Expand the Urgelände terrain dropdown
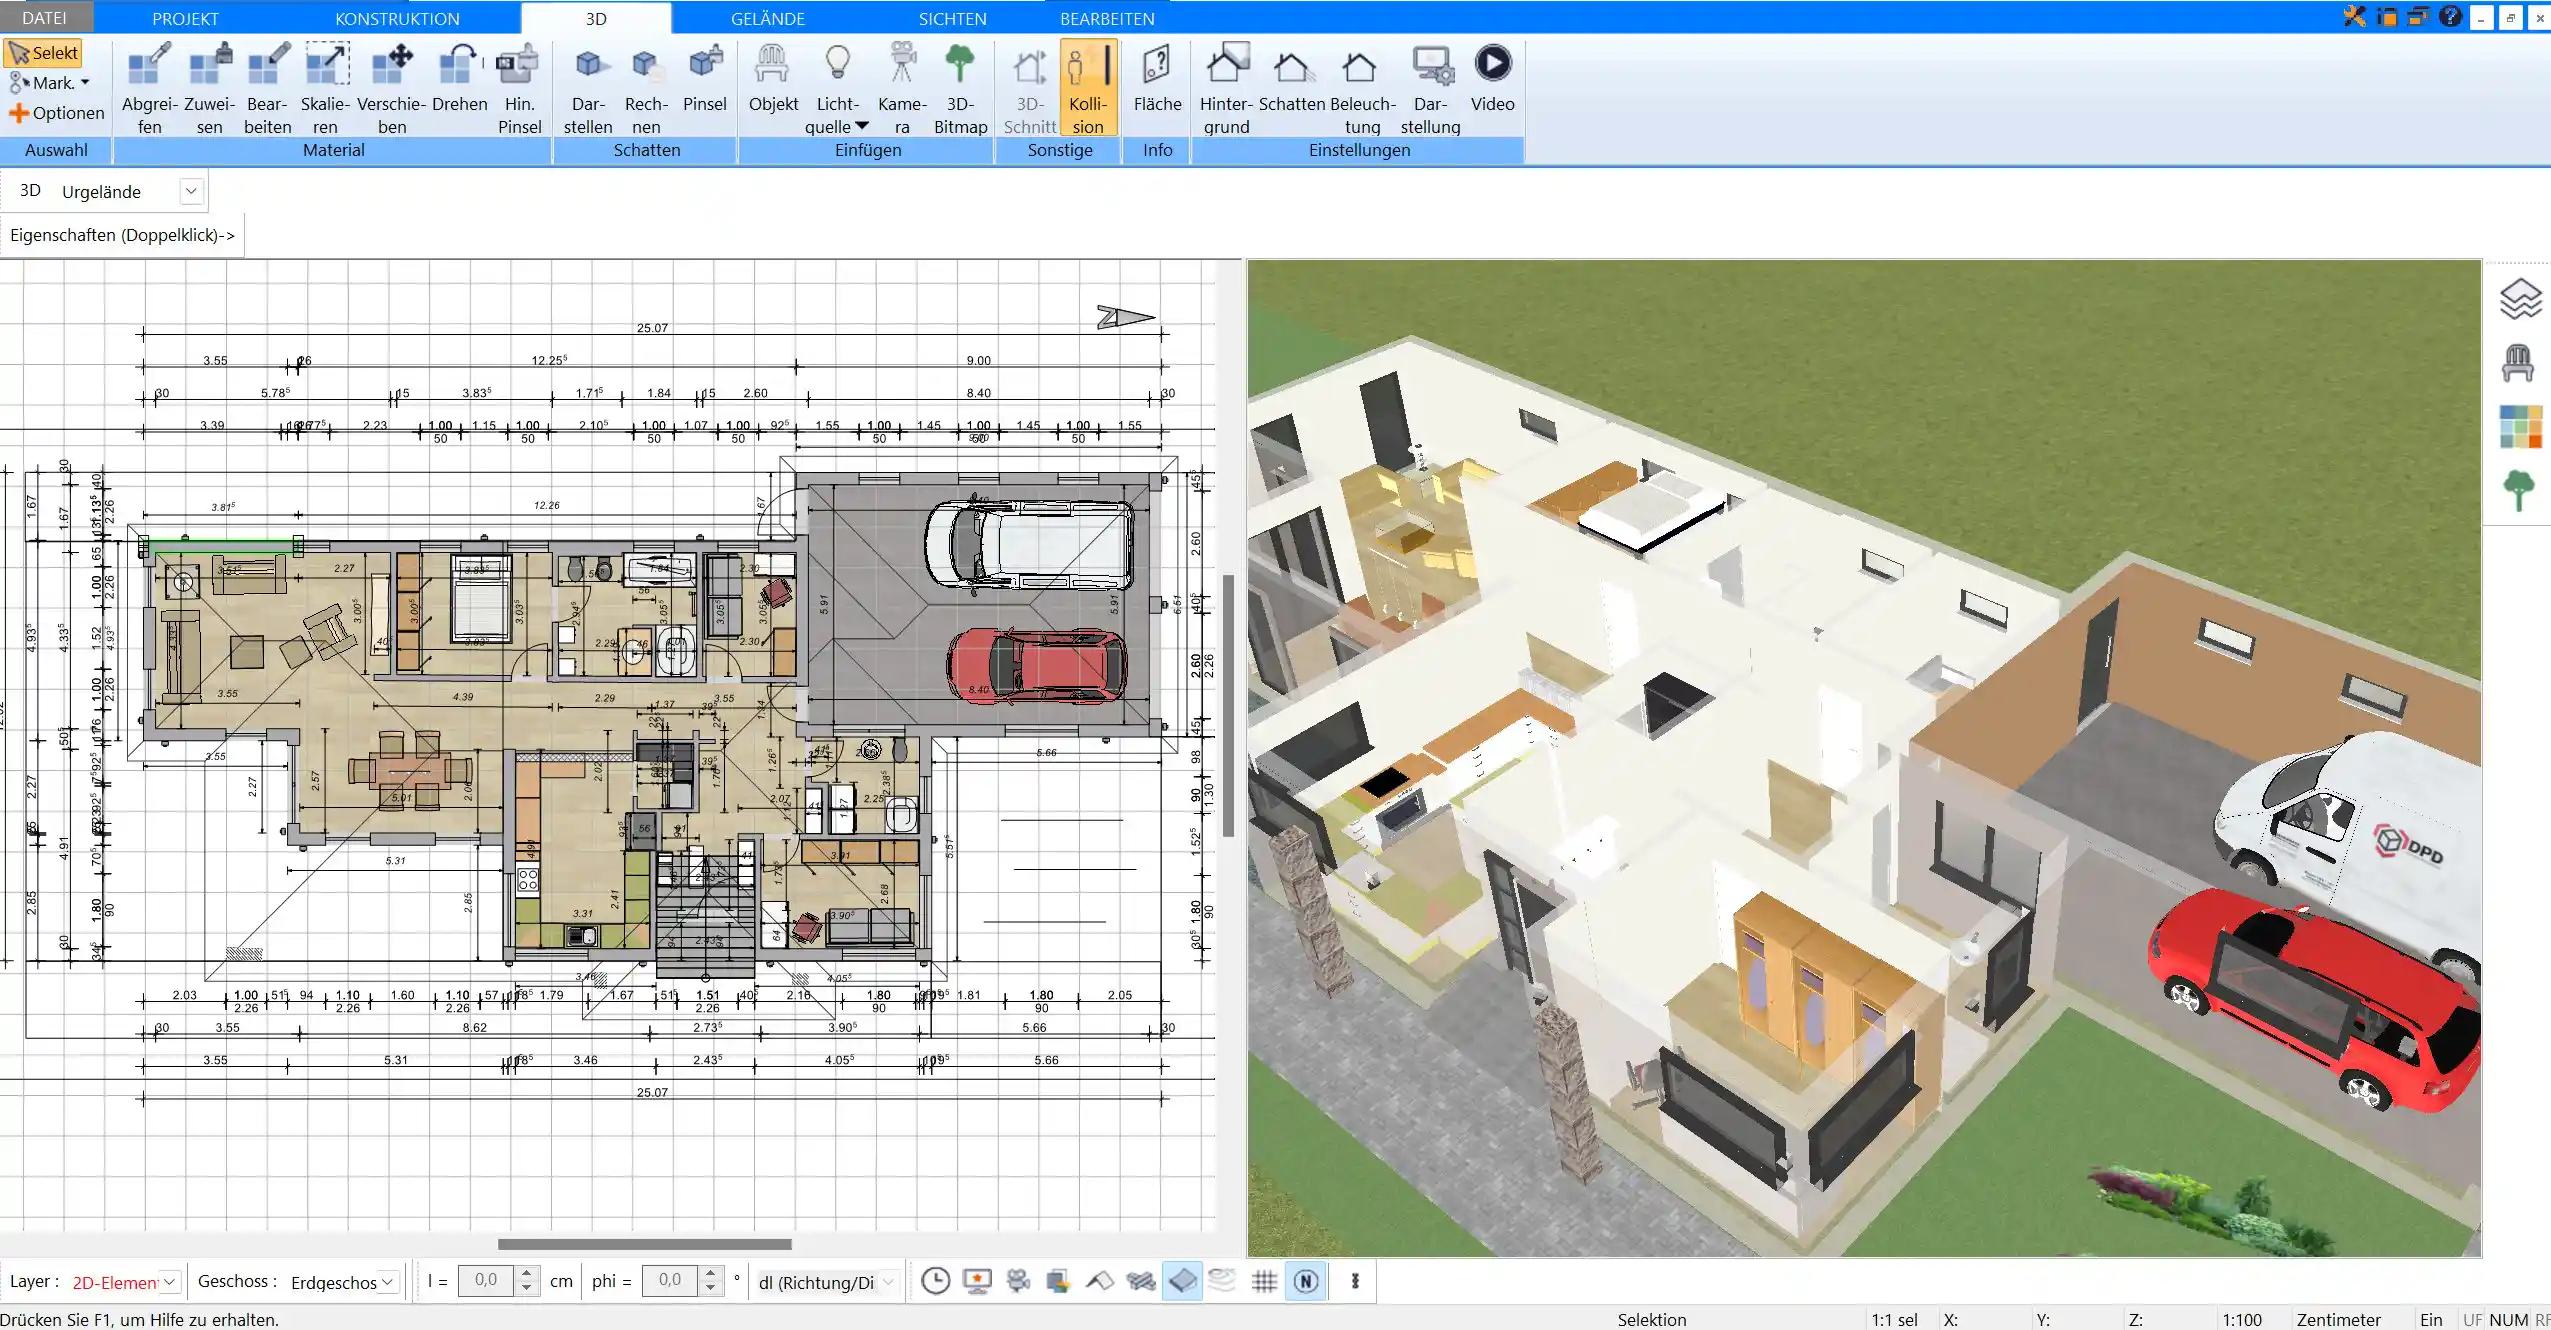Viewport: 2551px width, 1330px height. (x=189, y=191)
